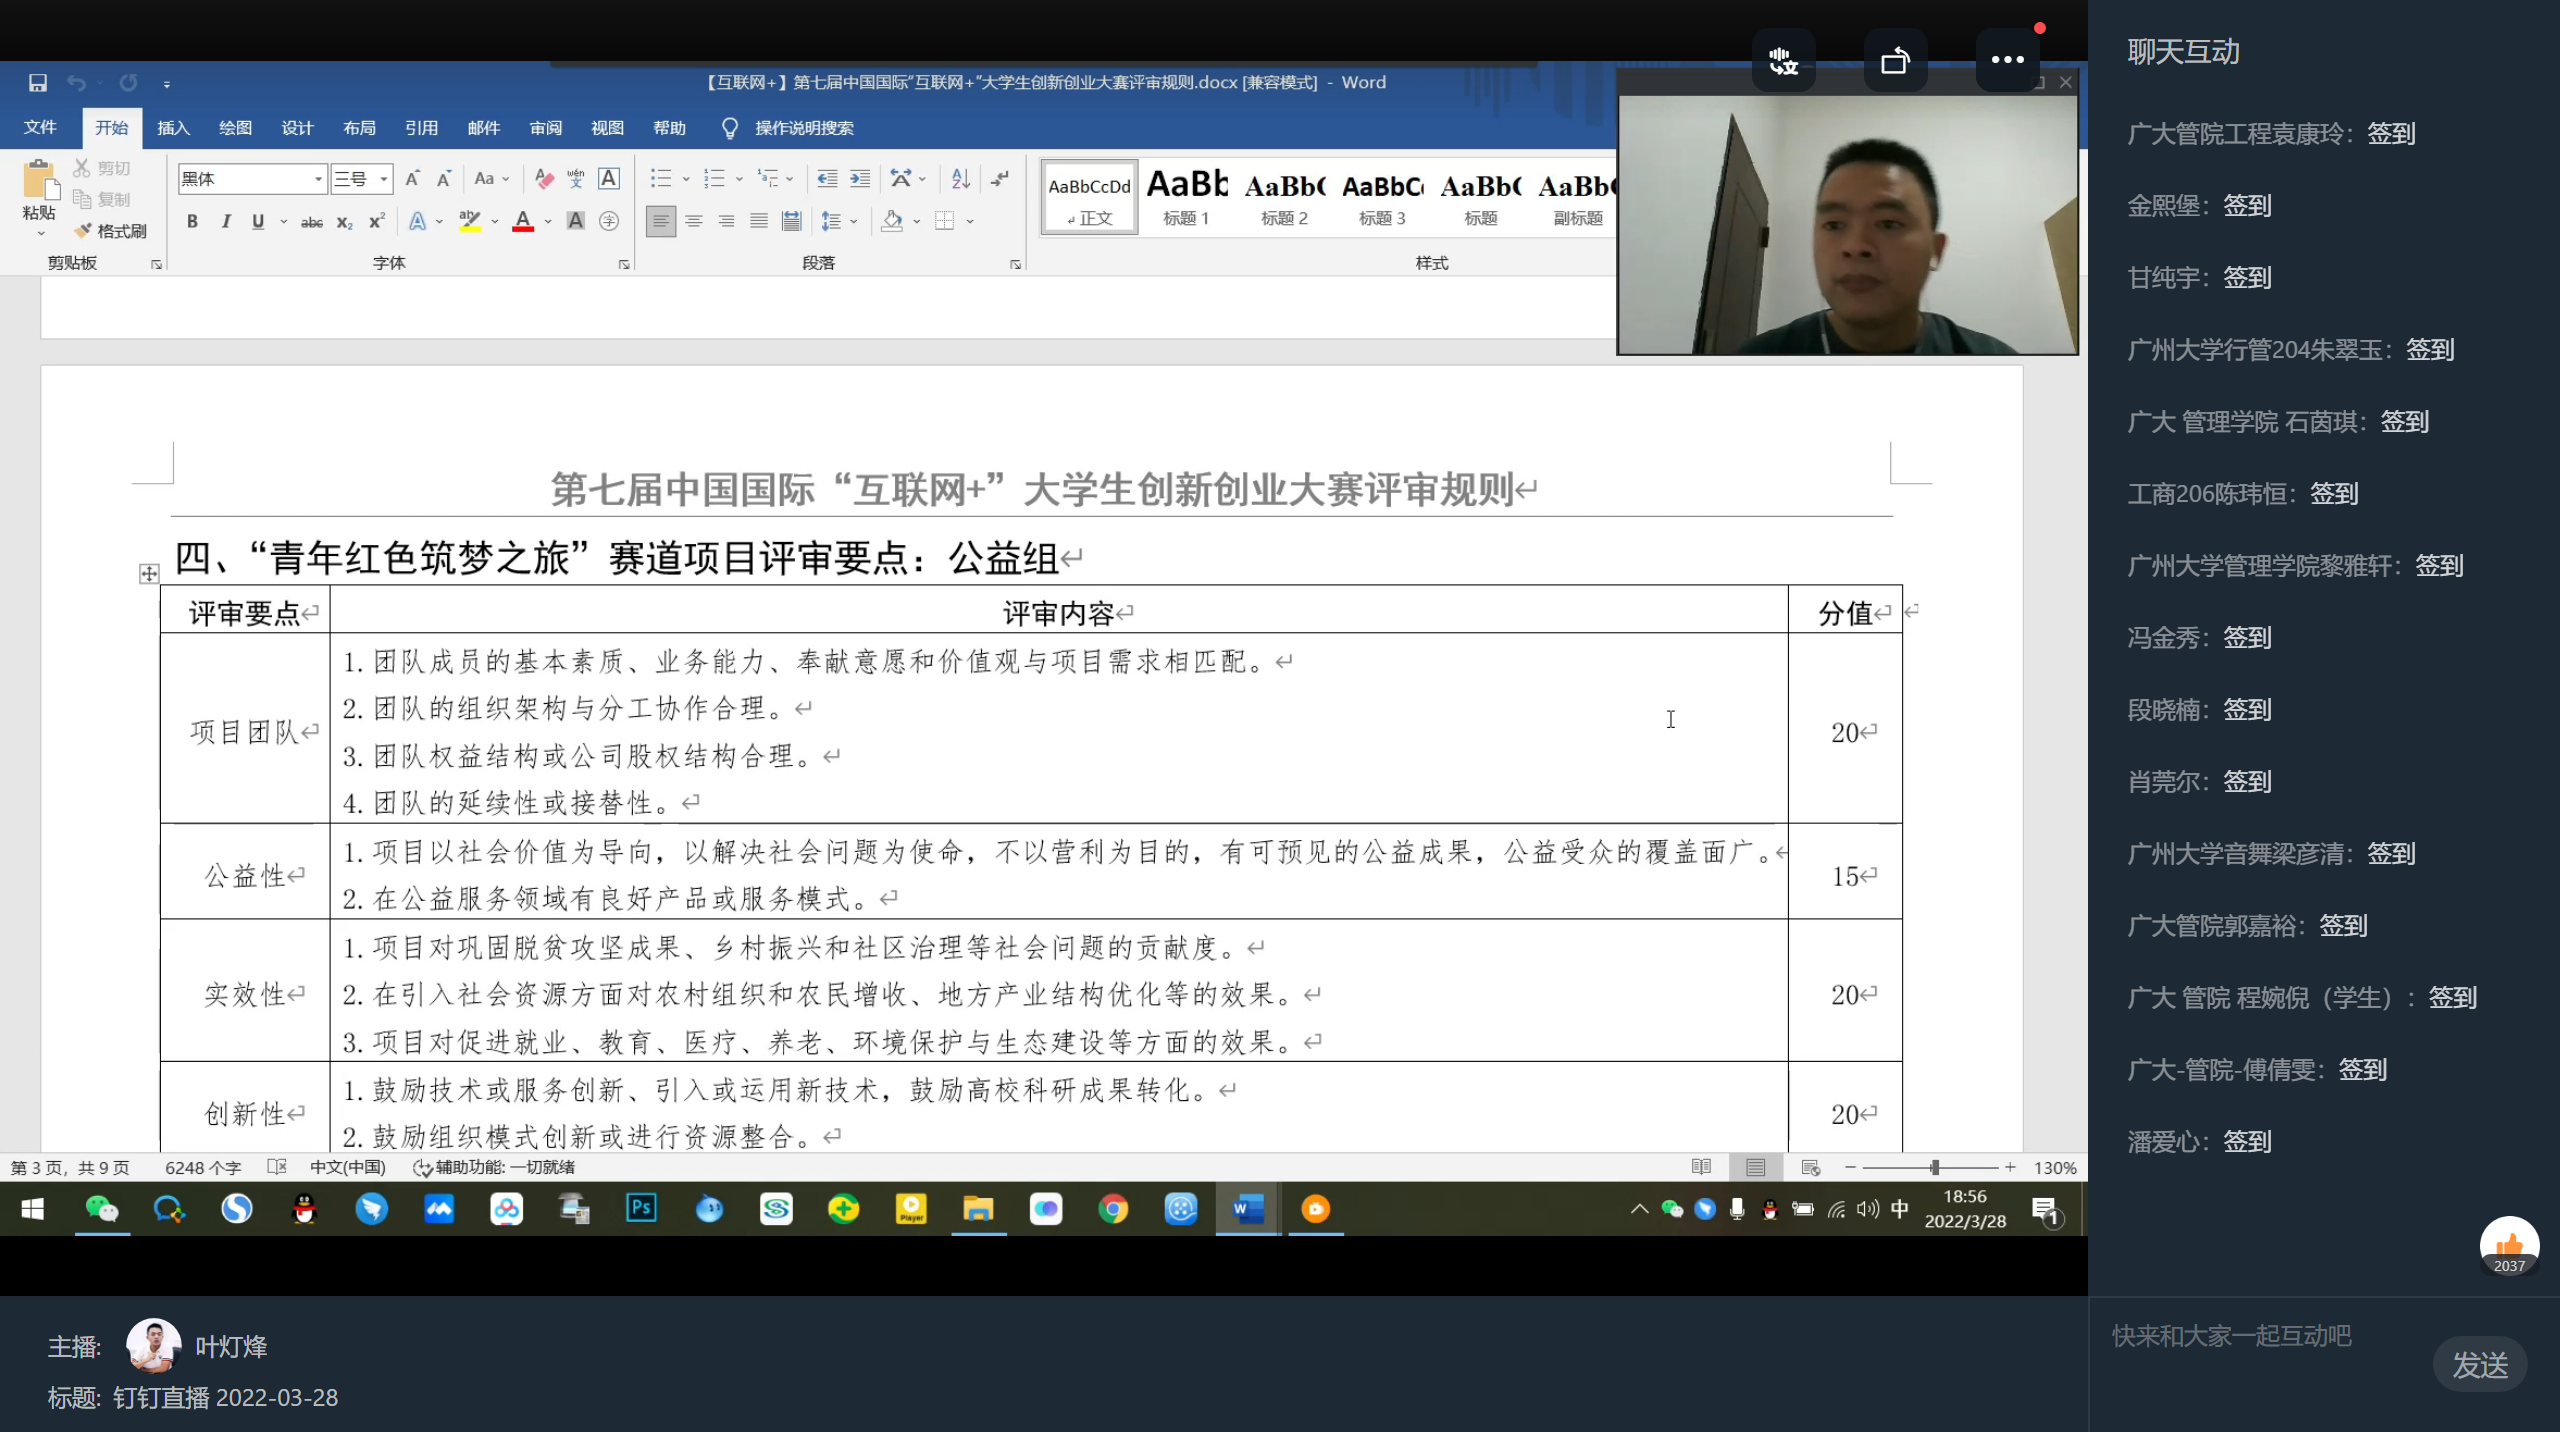The image size is (2560, 1432).
Task: Click the 发送 (Send) chat button
Action: coord(2480,1365)
